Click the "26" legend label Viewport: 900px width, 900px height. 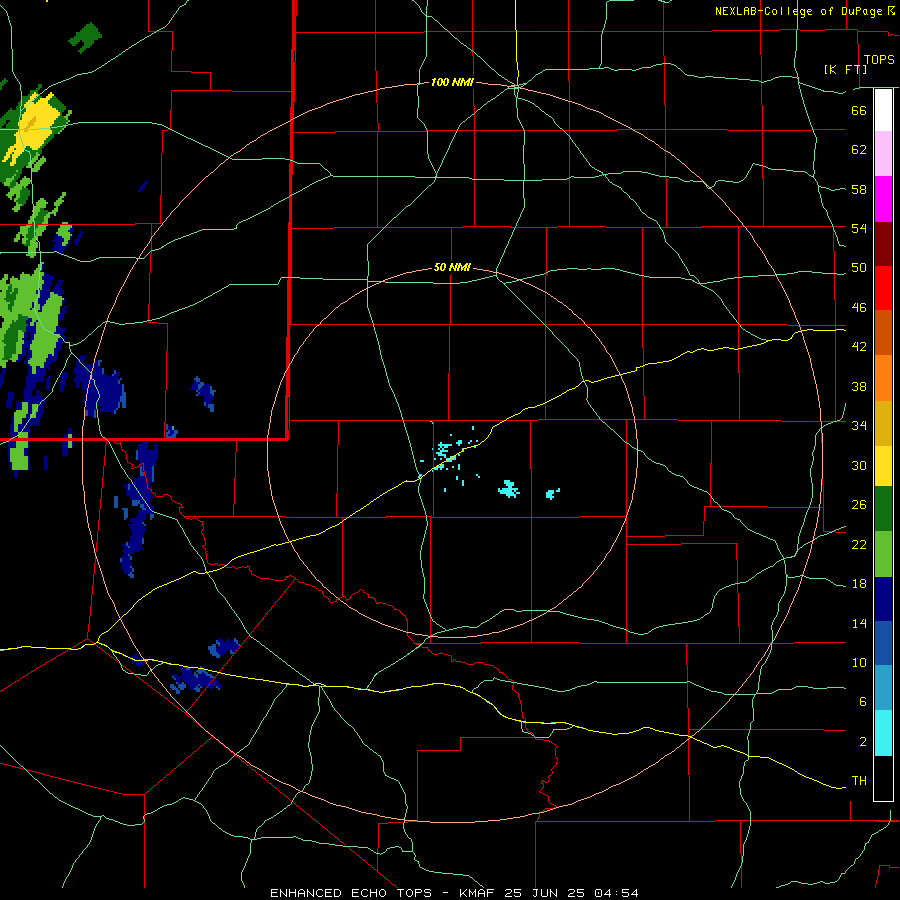(x=859, y=505)
